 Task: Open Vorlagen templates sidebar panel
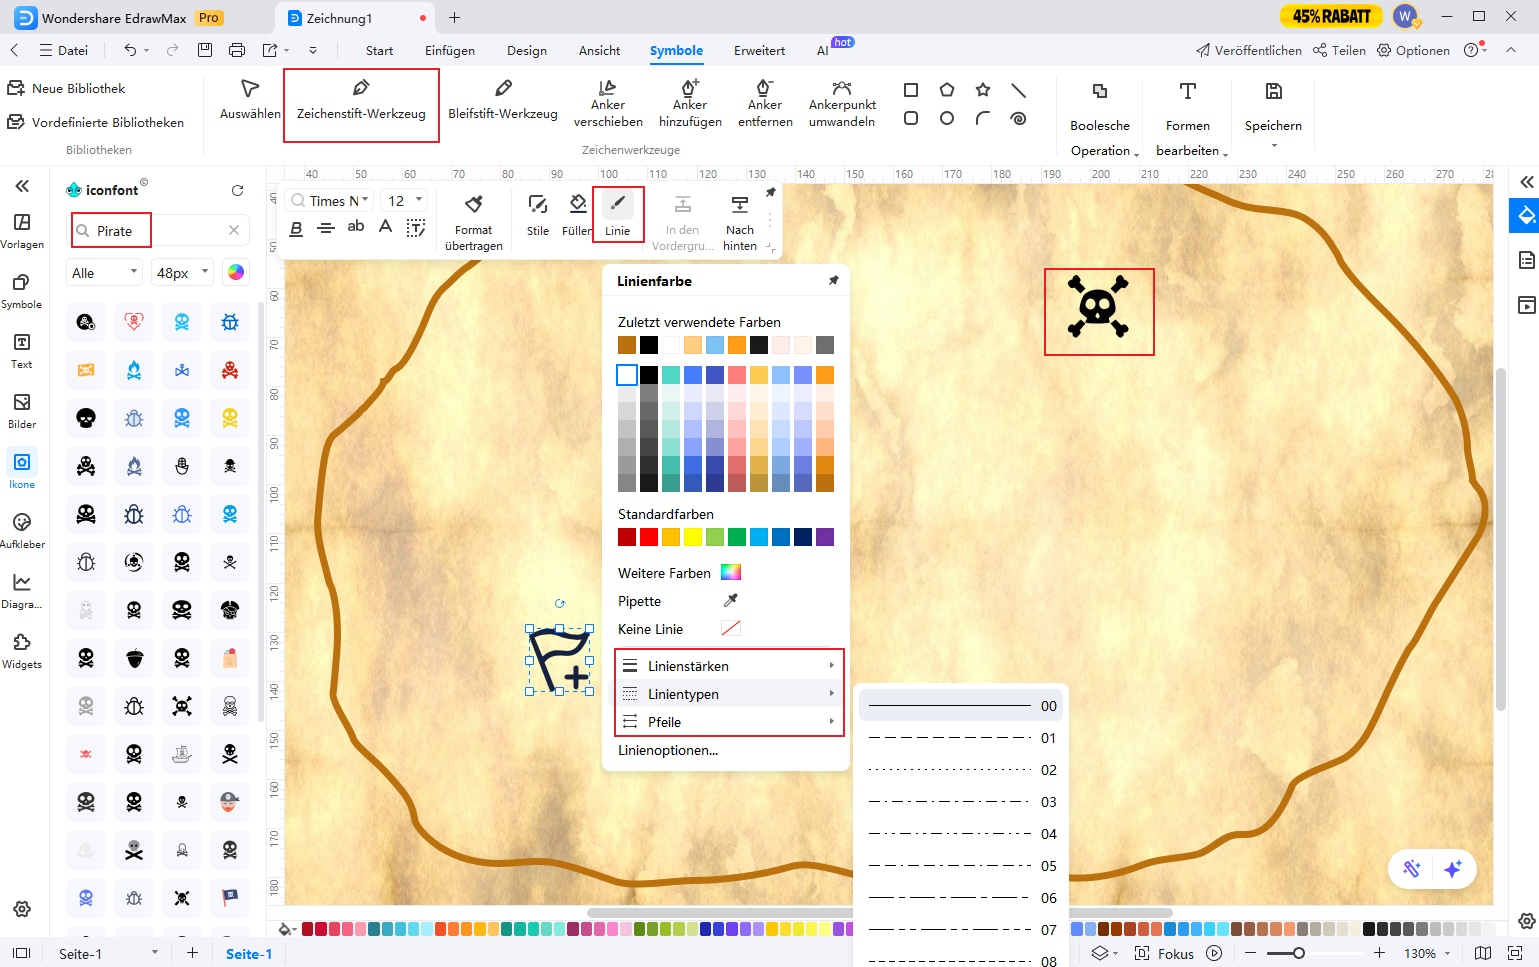coord(22,230)
